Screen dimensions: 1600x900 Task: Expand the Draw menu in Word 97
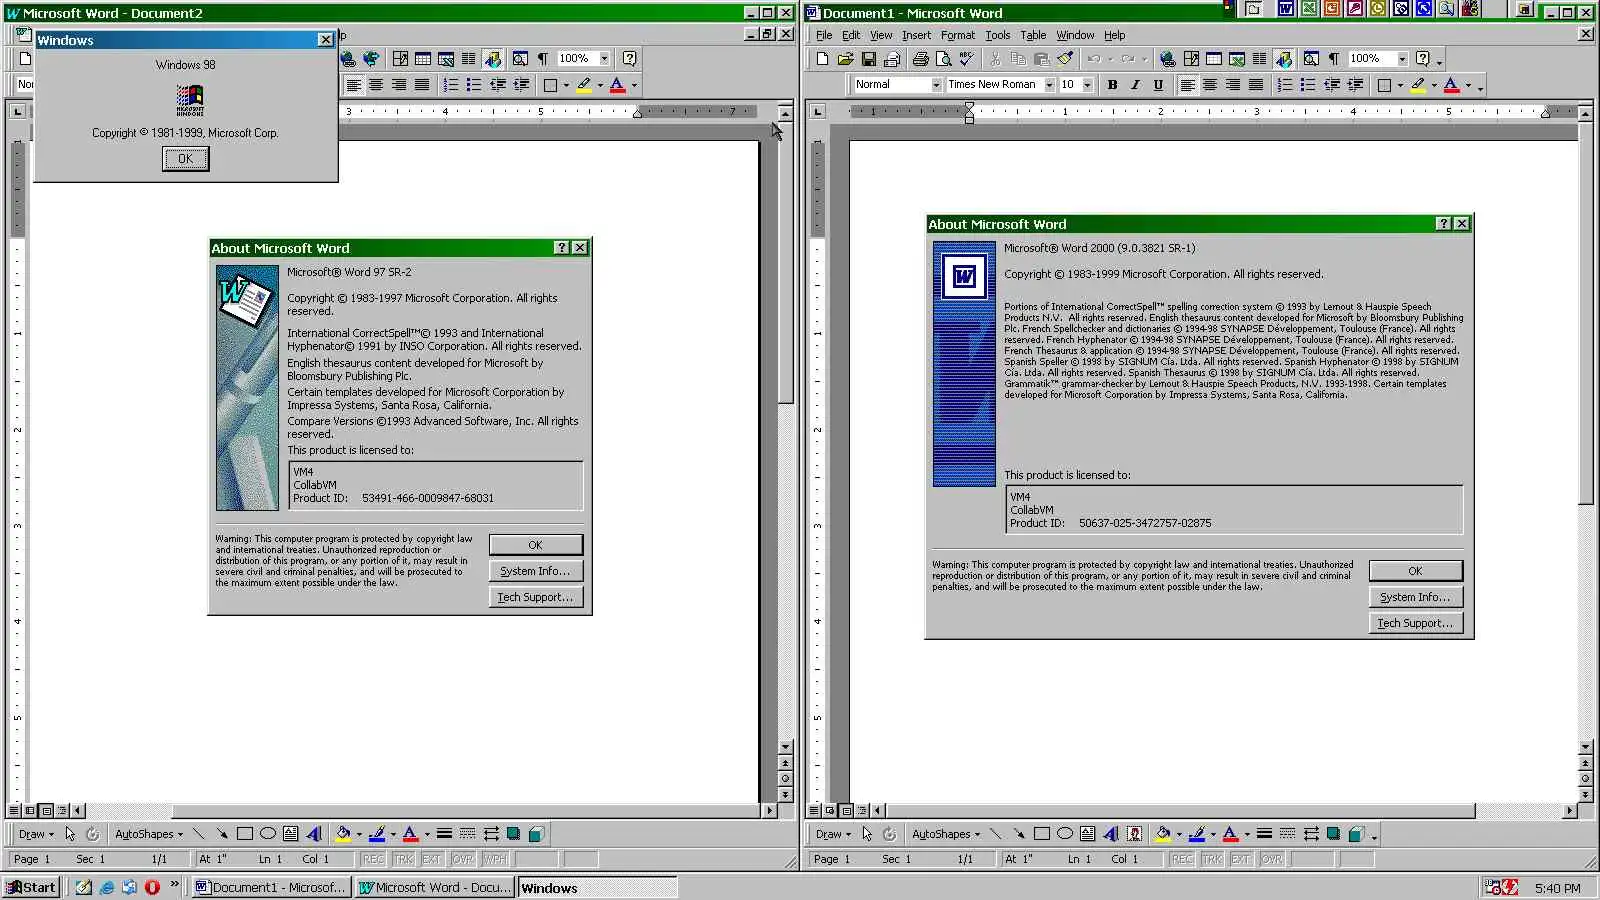[x=36, y=834]
